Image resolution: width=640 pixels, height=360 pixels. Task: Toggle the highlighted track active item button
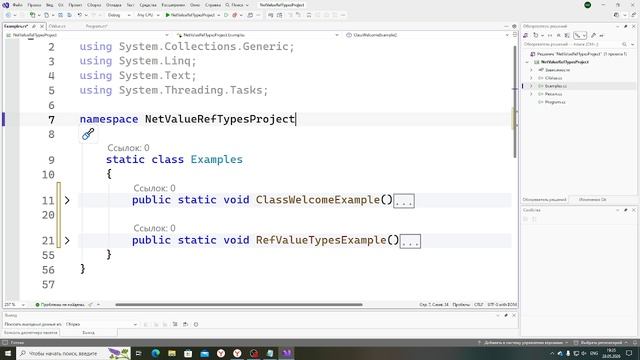(580, 36)
